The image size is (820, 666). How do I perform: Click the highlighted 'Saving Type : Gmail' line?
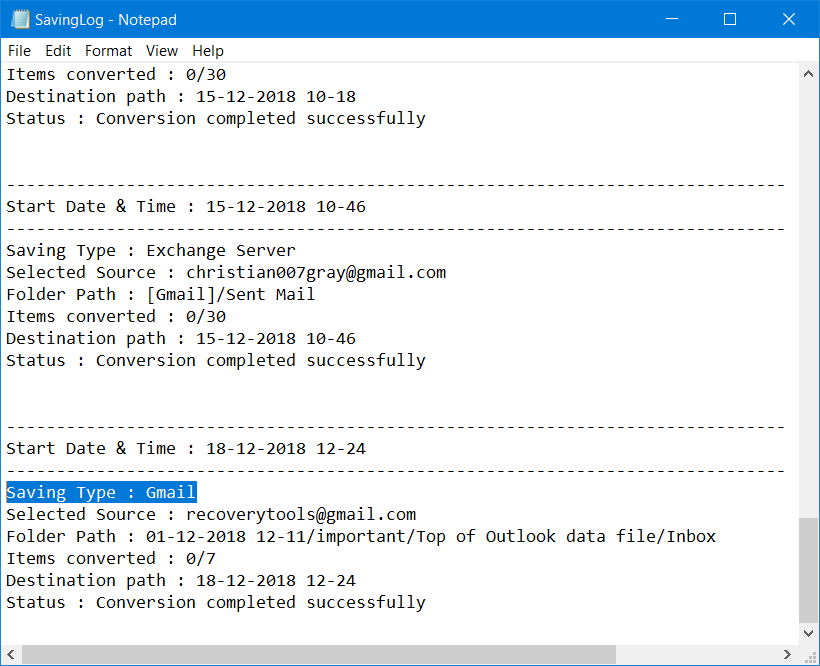coord(101,492)
